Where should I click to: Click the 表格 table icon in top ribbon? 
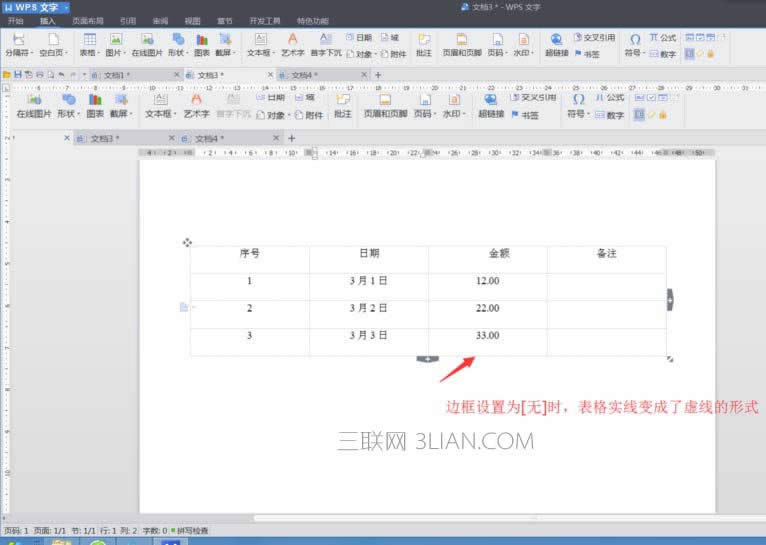click(x=89, y=40)
